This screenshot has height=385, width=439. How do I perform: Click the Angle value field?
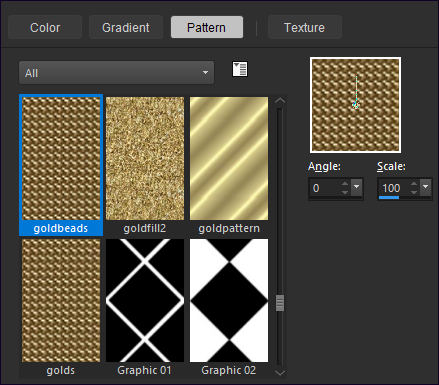325,188
